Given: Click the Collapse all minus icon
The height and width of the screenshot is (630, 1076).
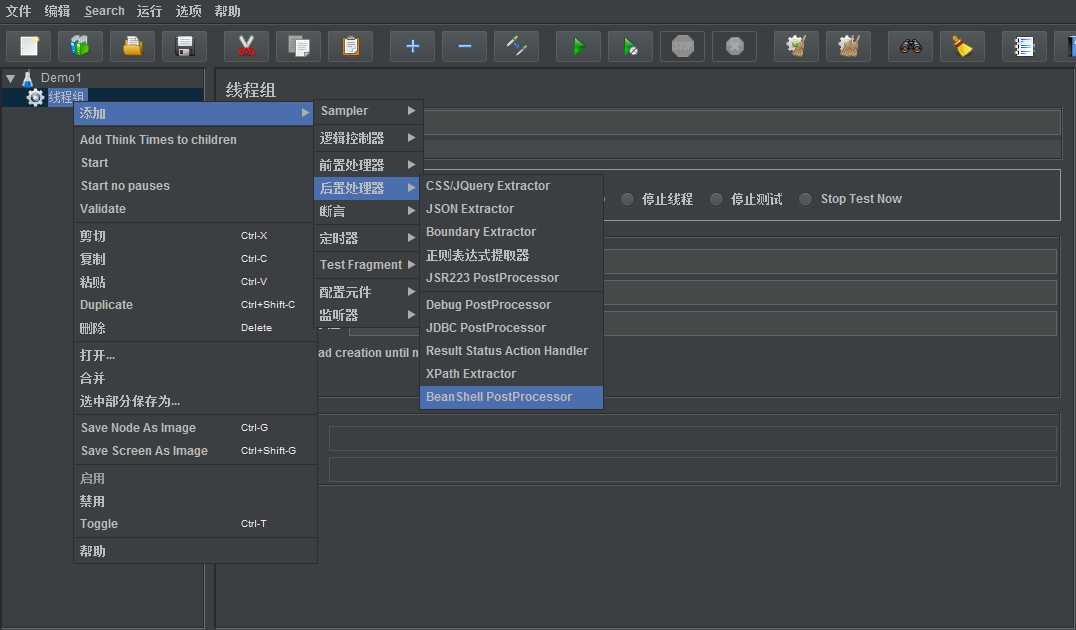Looking at the screenshot, I should 465,46.
